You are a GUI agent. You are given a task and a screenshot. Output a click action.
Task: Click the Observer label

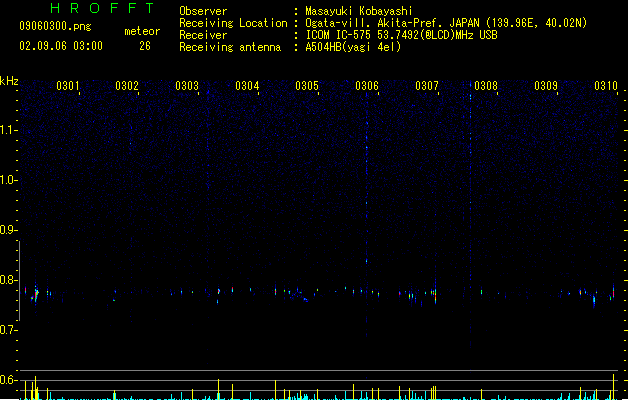[x=203, y=11]
